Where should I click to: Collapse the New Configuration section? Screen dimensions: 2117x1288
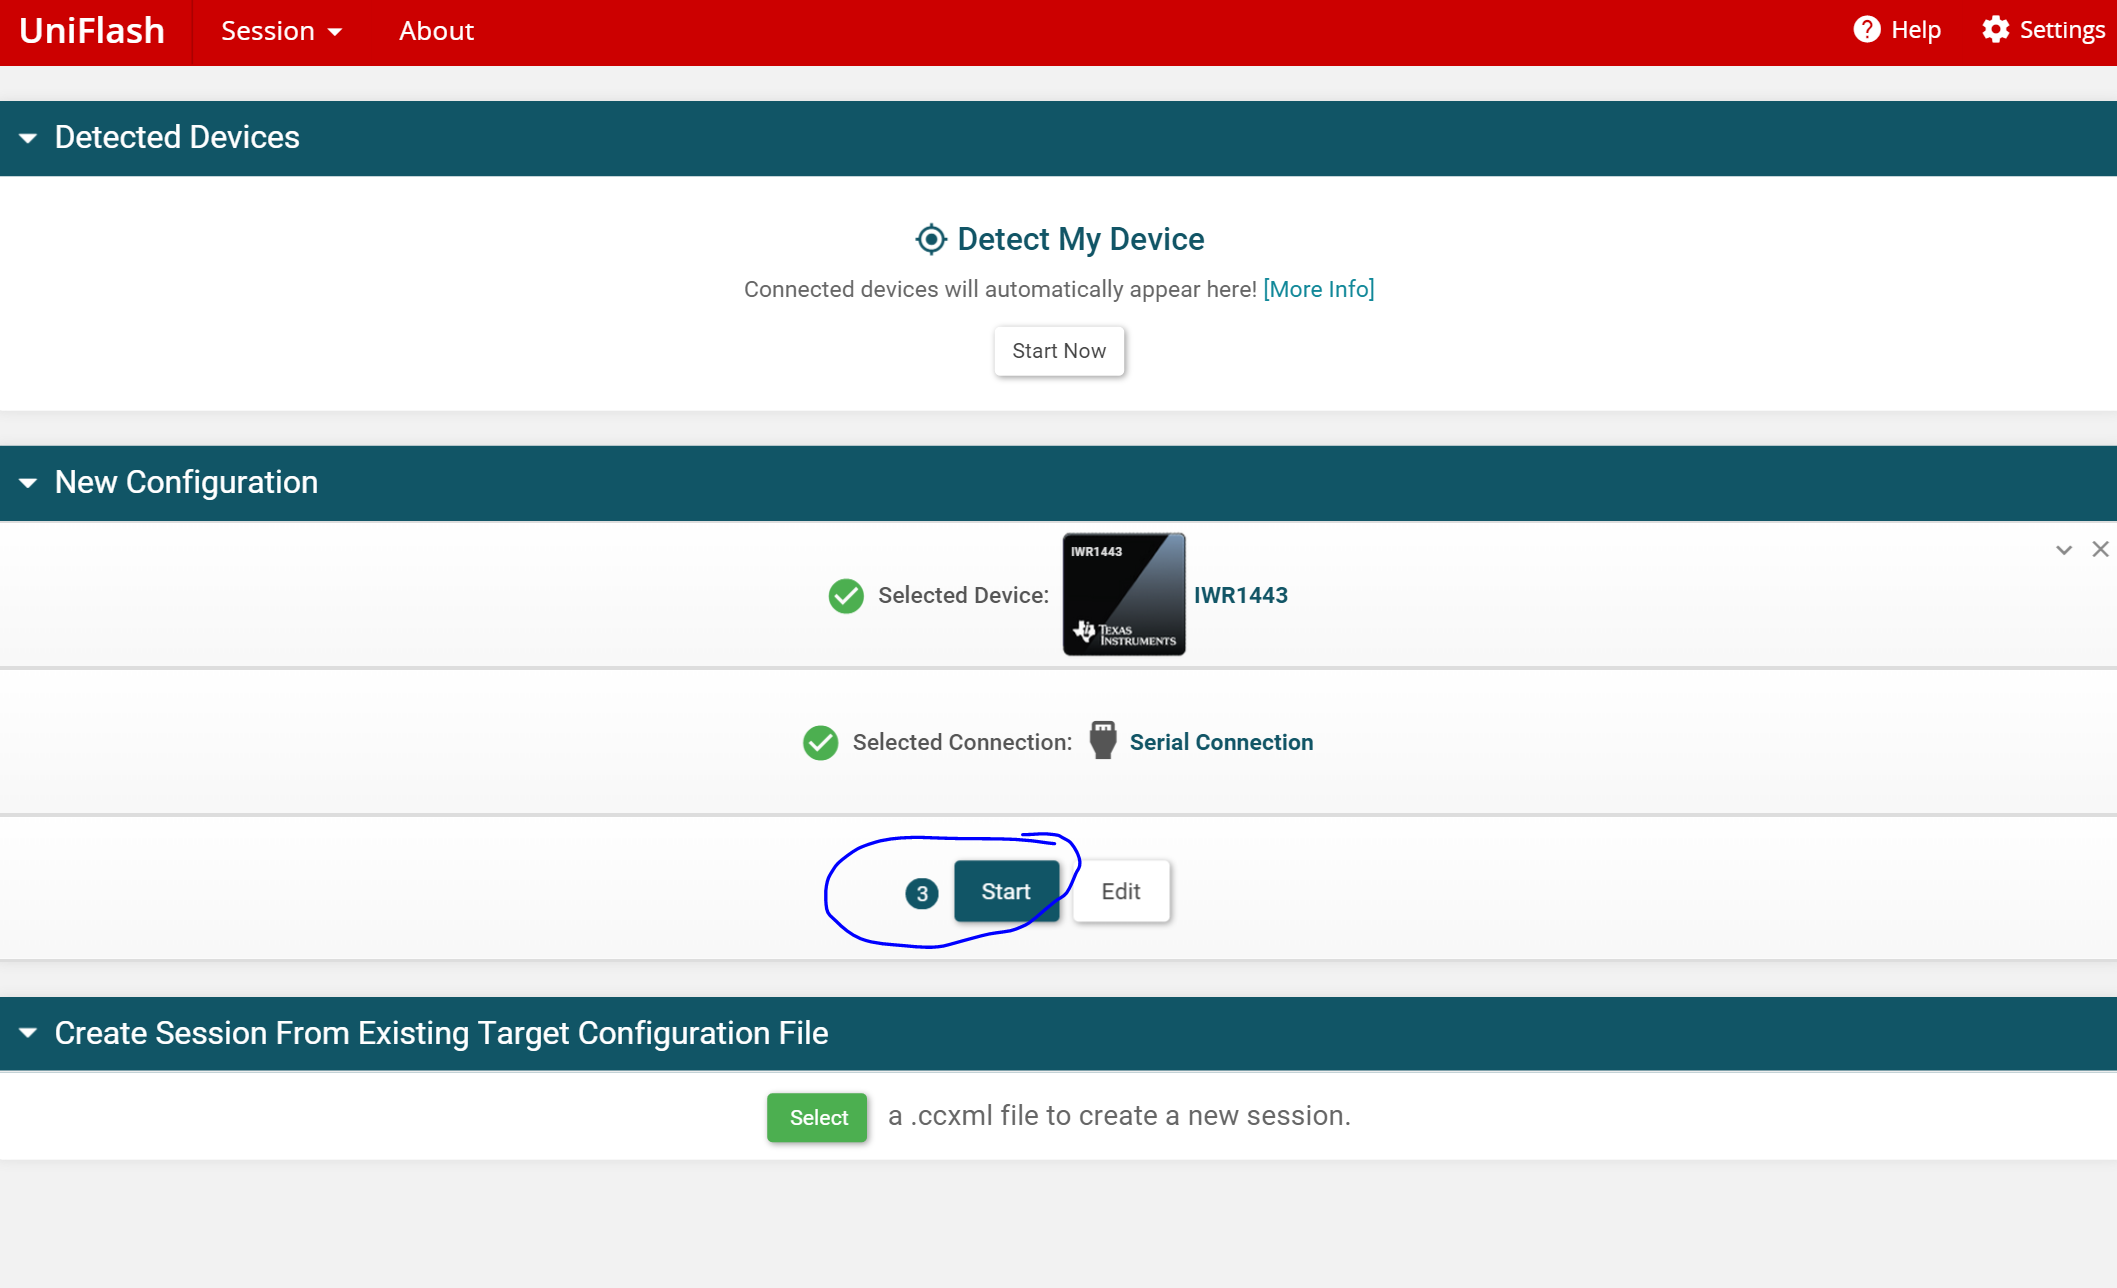tap(28, 483)
